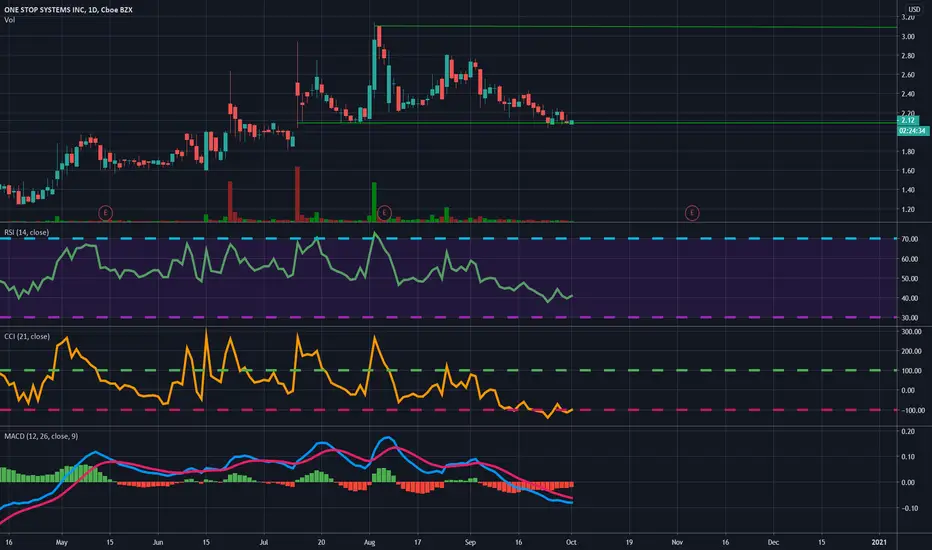This screenshot has height=550, width=932.
Task: Click the May label on time axis
Action: (62, 542)
